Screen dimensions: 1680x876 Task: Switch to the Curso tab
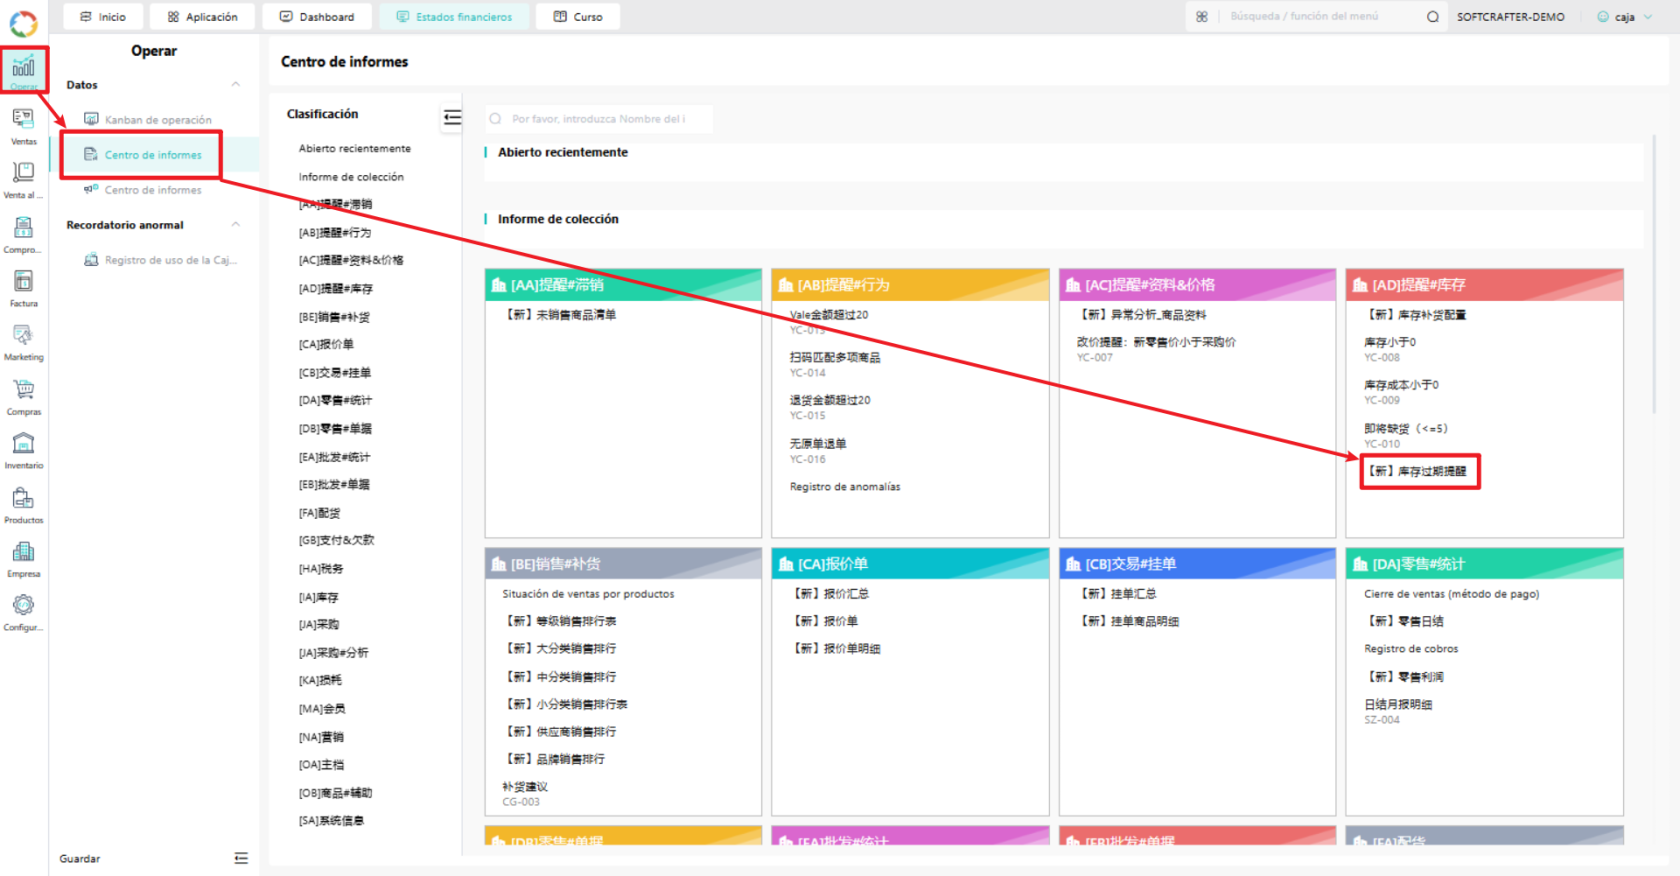[578, 17]
